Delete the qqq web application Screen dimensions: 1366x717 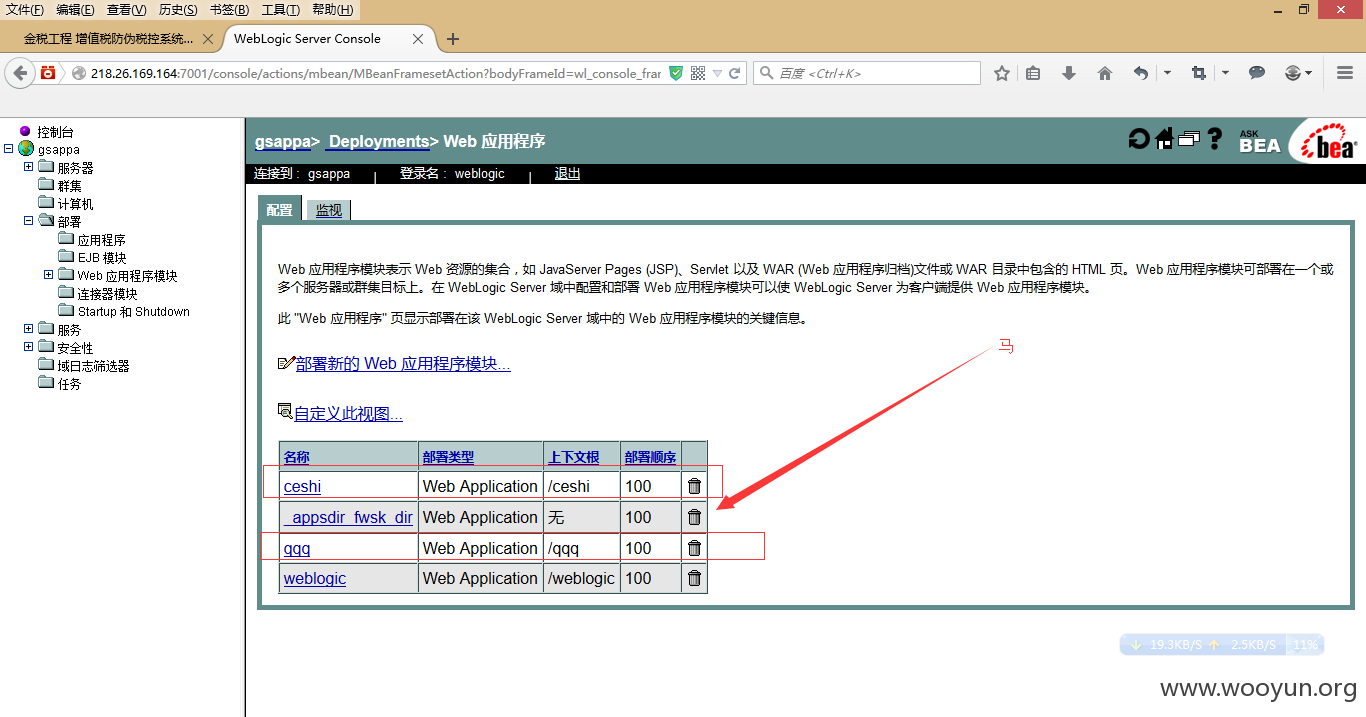(694, 548)
